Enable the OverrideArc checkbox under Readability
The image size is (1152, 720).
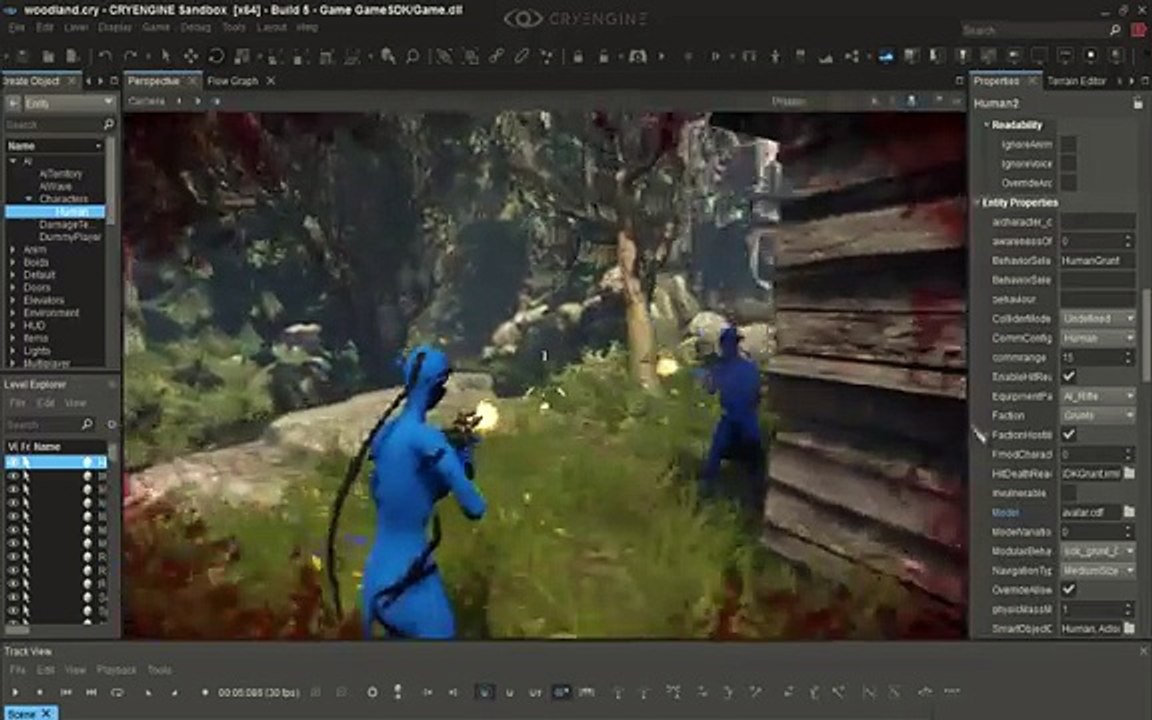pos(1069,182)
